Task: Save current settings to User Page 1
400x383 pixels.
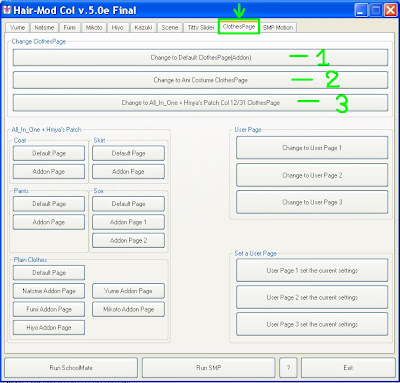Action: click(312, 270)
